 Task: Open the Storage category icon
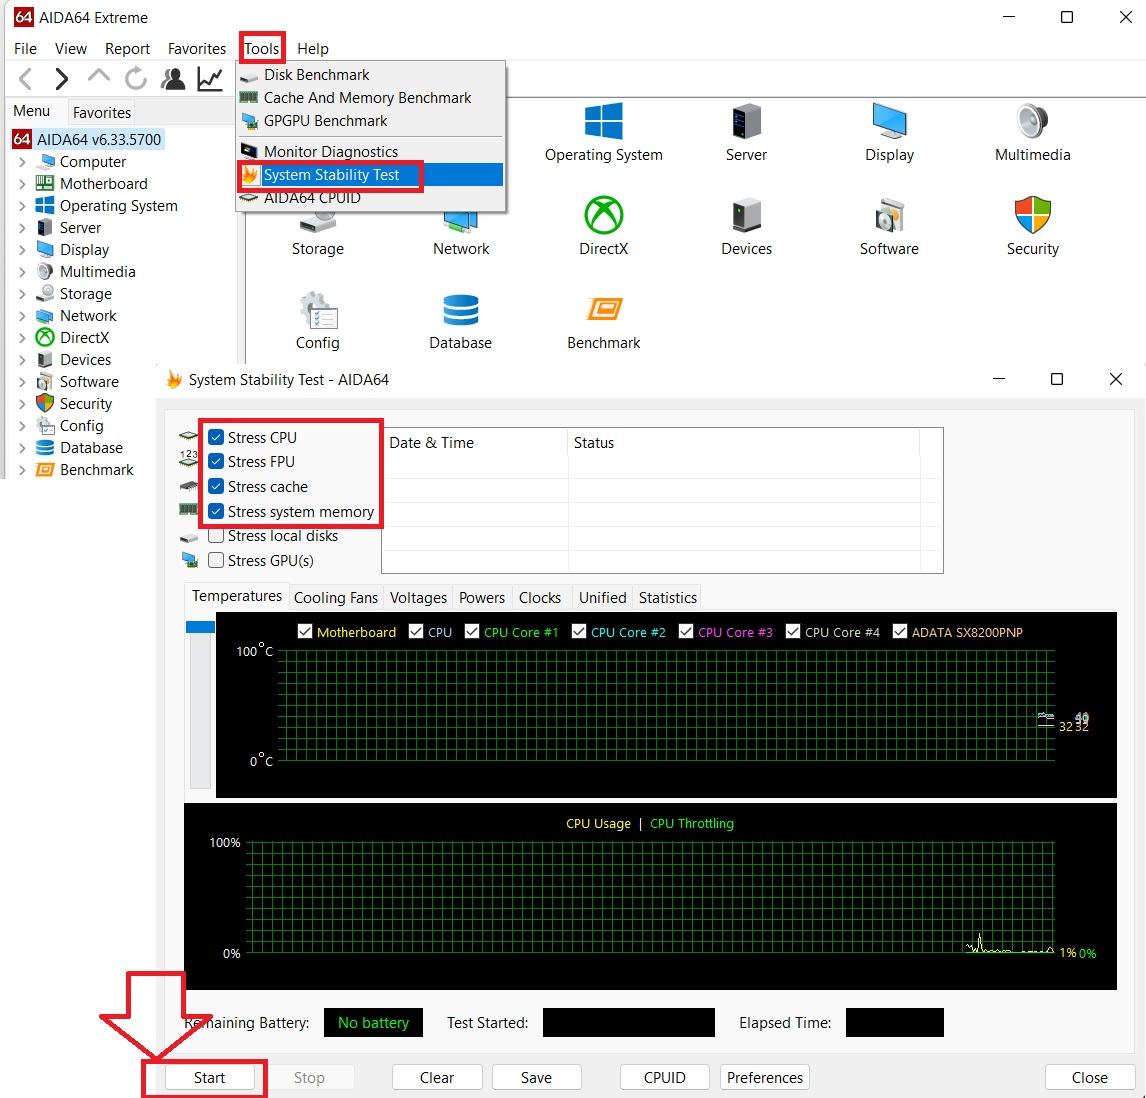tap(318, 222)
